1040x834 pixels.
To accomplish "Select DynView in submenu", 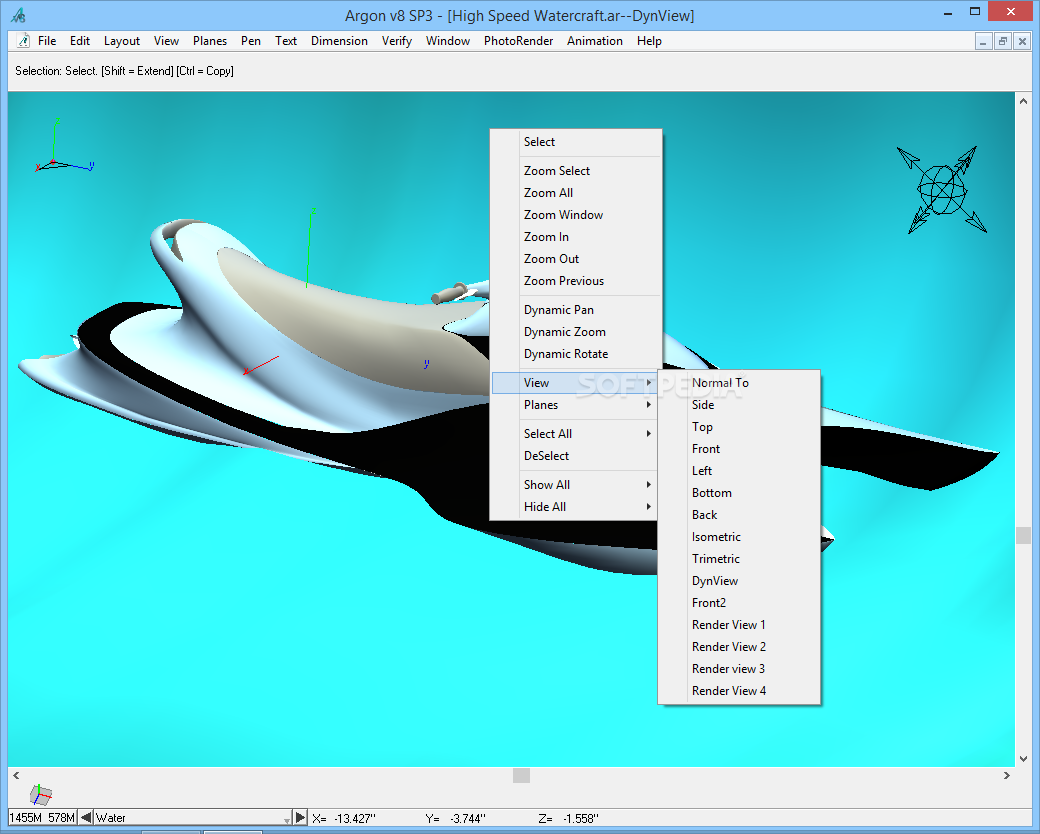I will coord(739,581).
